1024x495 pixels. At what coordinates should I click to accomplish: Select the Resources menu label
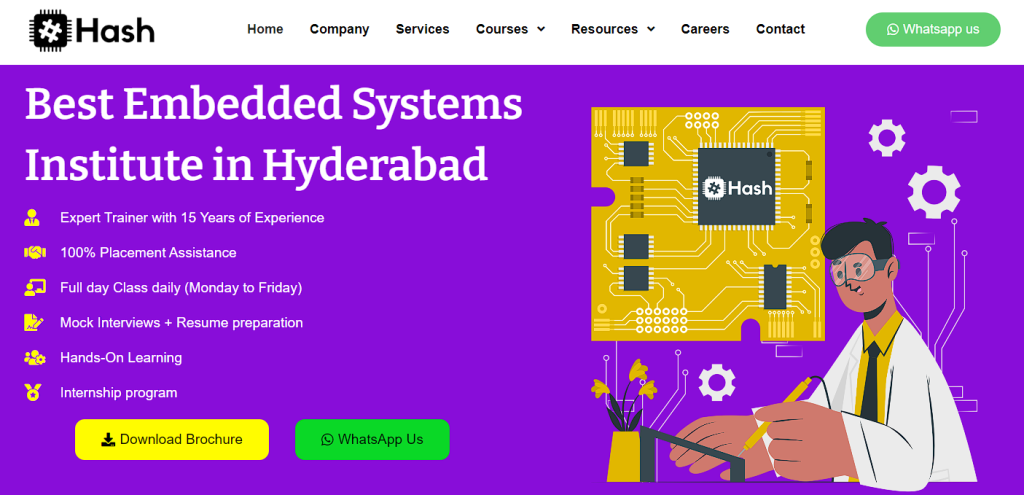[605, 29]
